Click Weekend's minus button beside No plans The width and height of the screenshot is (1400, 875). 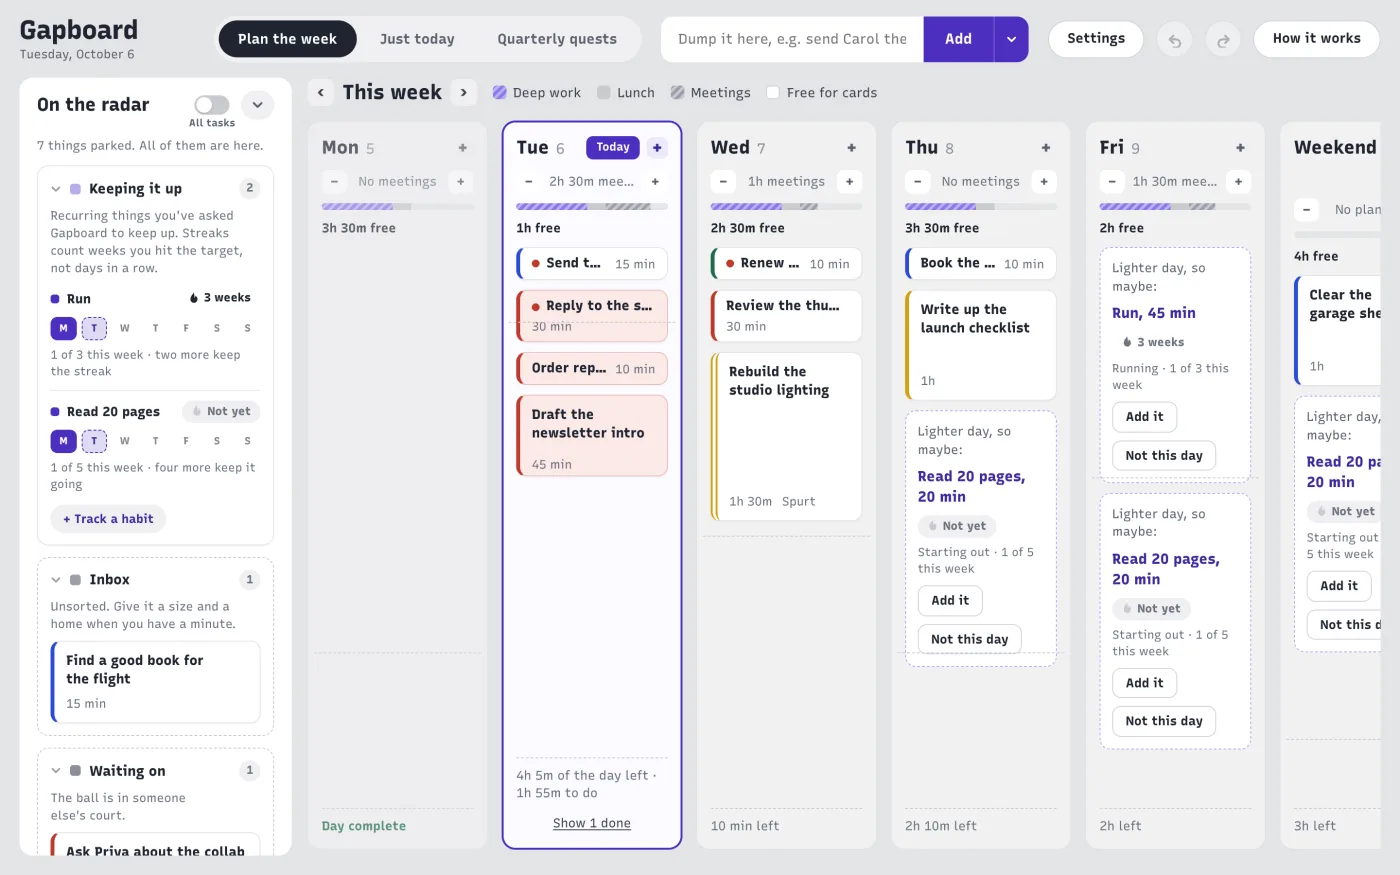pyautogui.click(x=1306, y=210)
